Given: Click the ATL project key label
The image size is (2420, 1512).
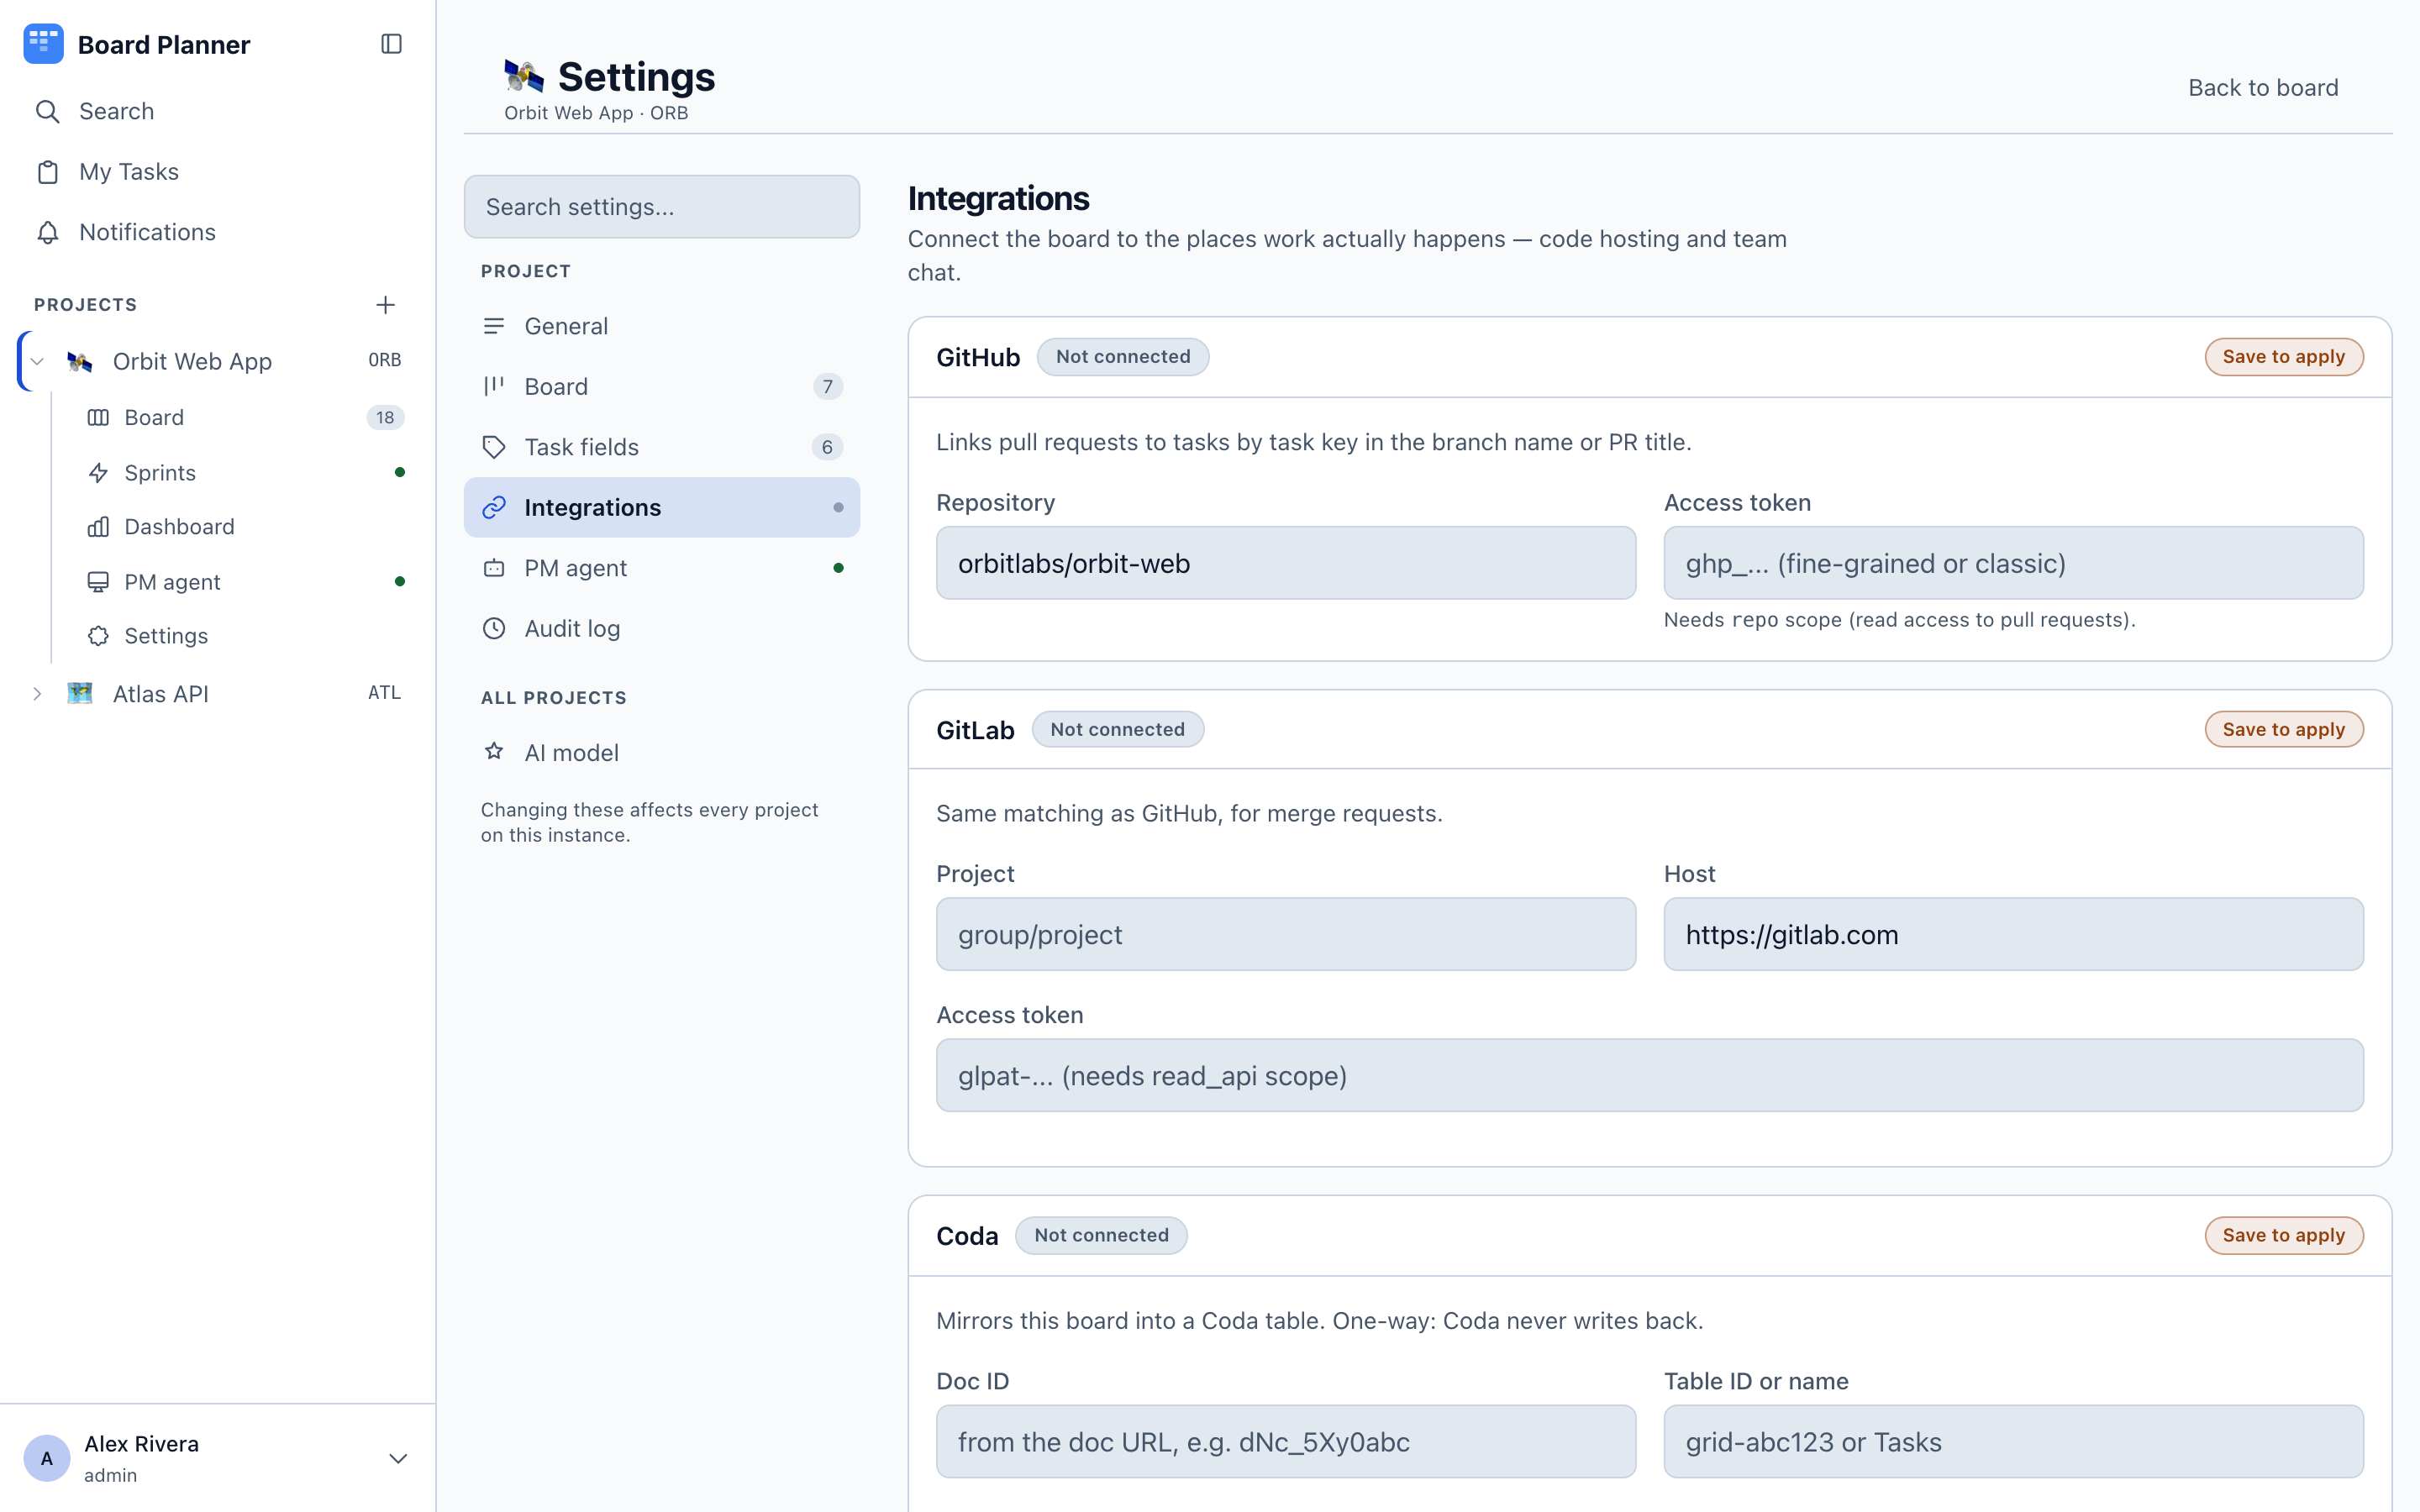Looking at the screenshot, I should [x=384, y=692].
